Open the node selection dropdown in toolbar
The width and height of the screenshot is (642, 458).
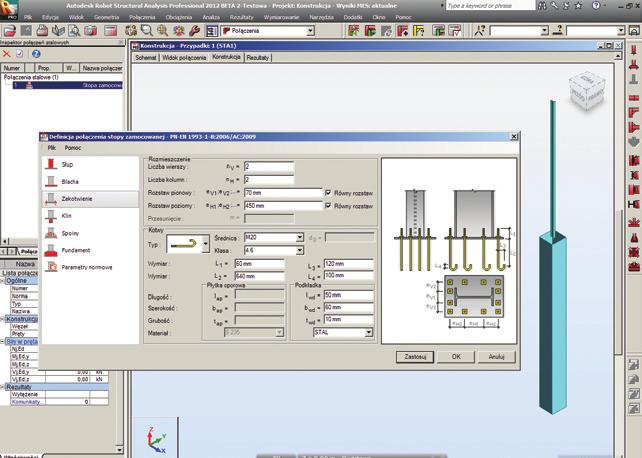[x=544, y=31]
